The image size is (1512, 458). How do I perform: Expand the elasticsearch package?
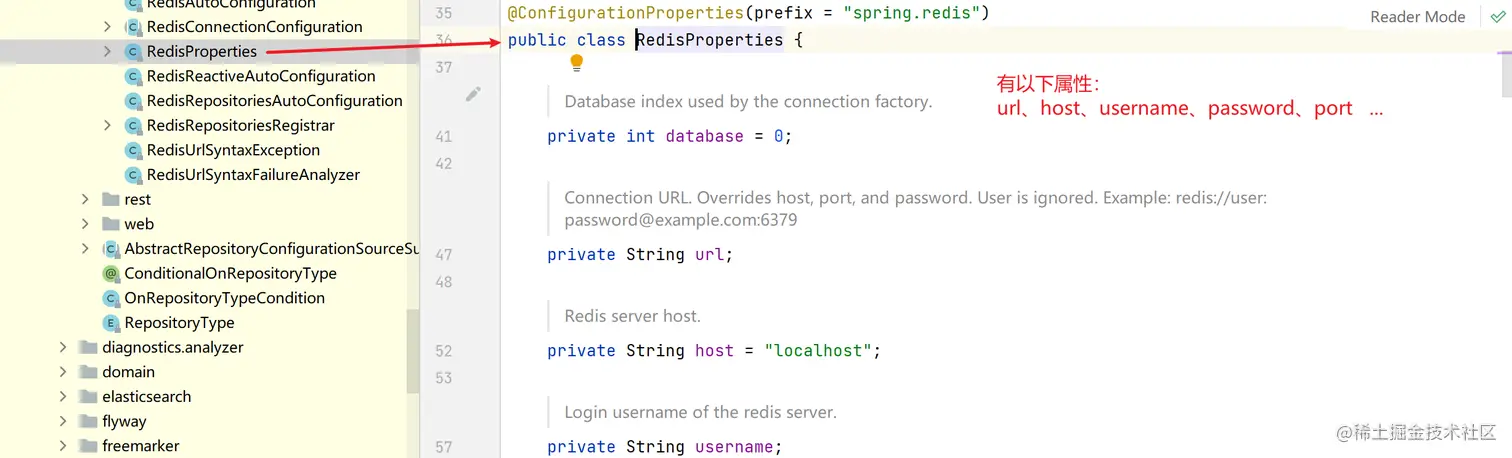[x=64, y=397]
